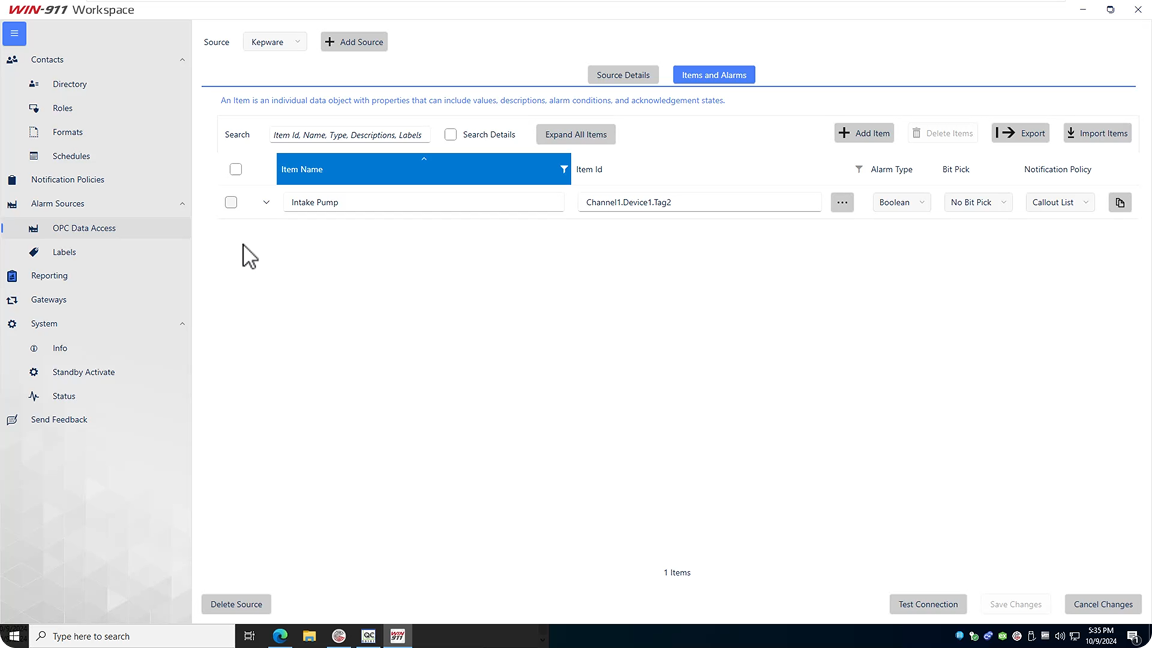This screenshot has height=648, width=1152.
Task: Click the safely remove hardware tray icon
Action: (1031, 636)
